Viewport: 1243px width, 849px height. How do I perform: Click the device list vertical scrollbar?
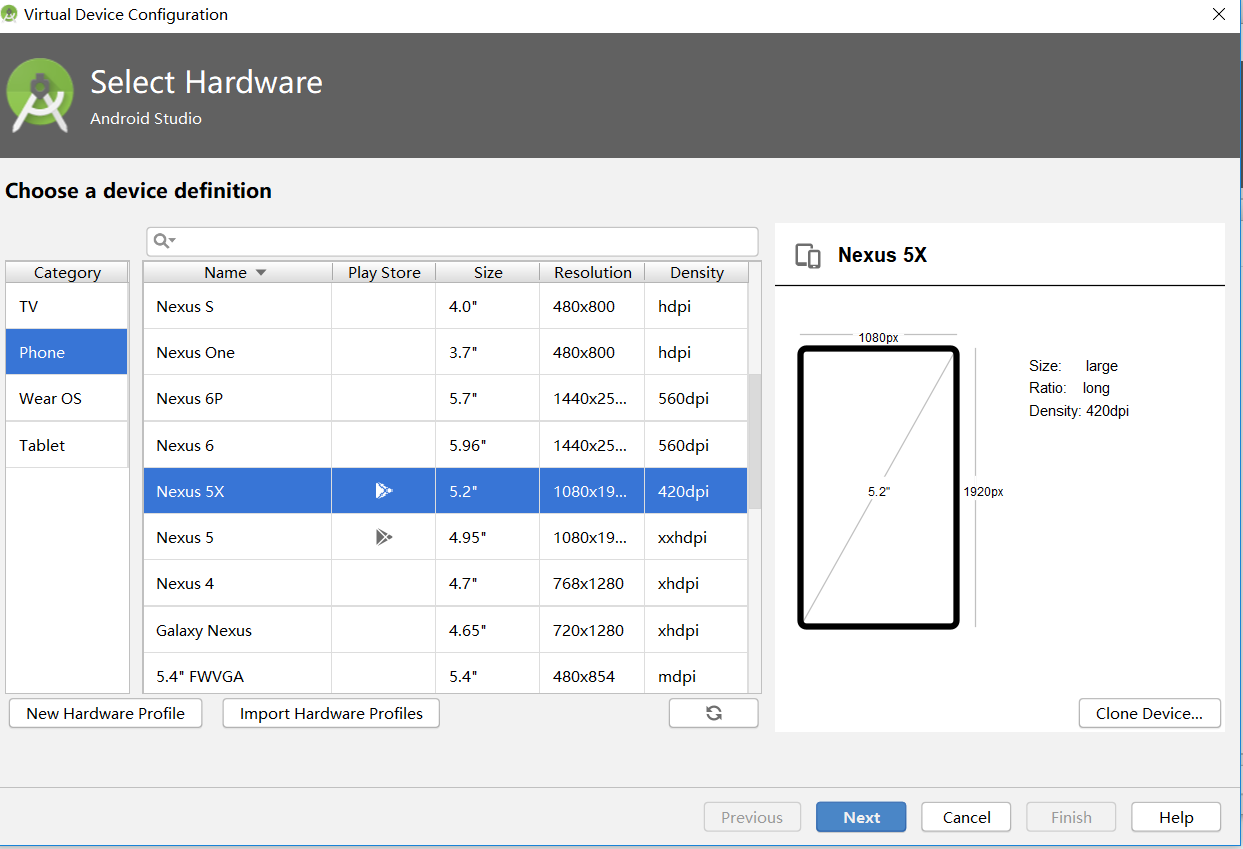(755, 440)
